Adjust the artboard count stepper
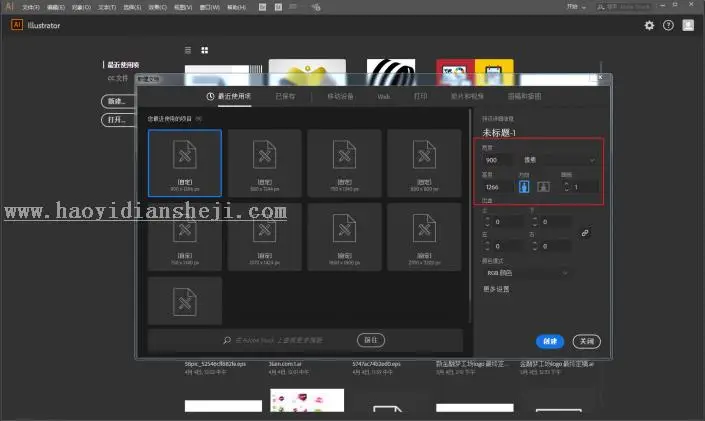Screen dimensions: 705x421 click(566, 187)
